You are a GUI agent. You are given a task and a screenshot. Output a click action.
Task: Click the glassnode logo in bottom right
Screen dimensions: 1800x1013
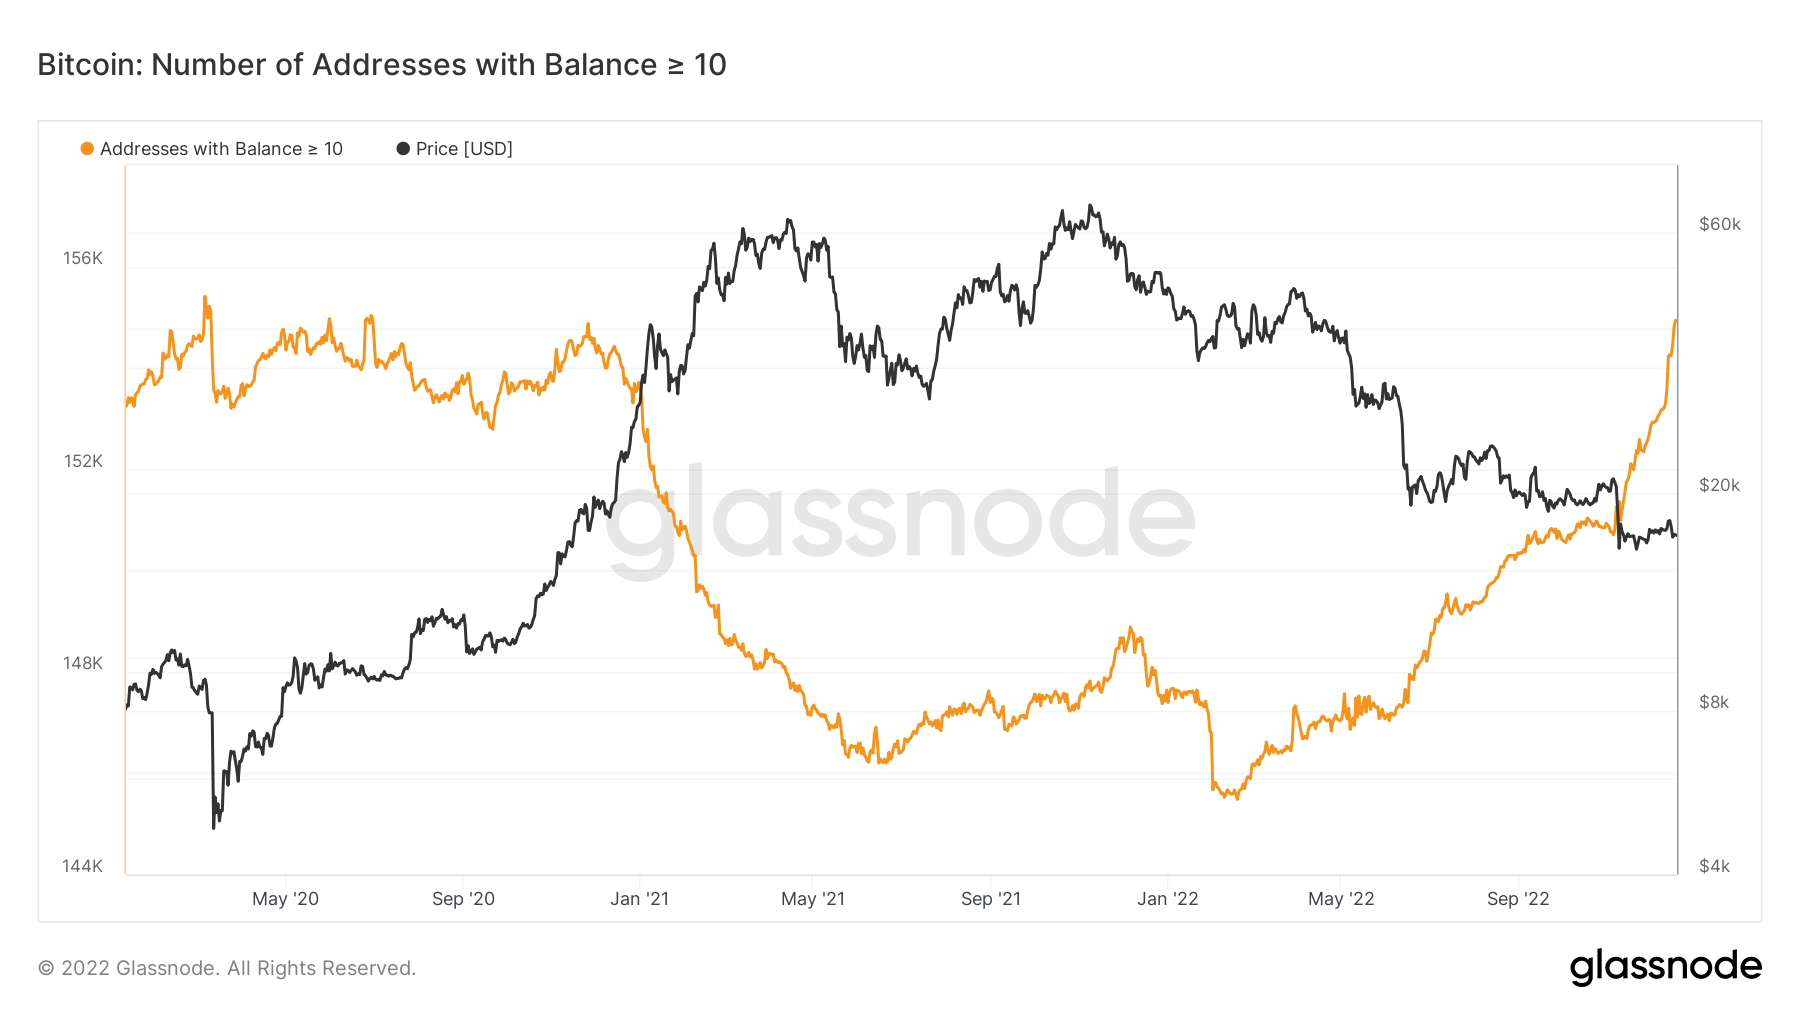click(x=1665, y=967)
